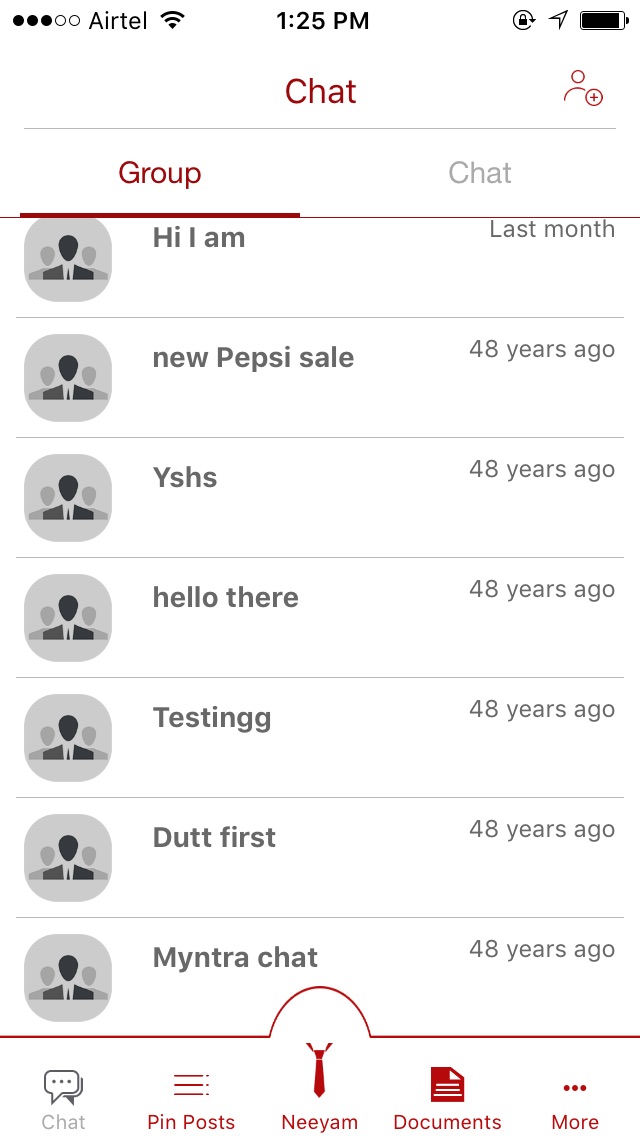Open Chat from the bottom bar

point(63,1098)
